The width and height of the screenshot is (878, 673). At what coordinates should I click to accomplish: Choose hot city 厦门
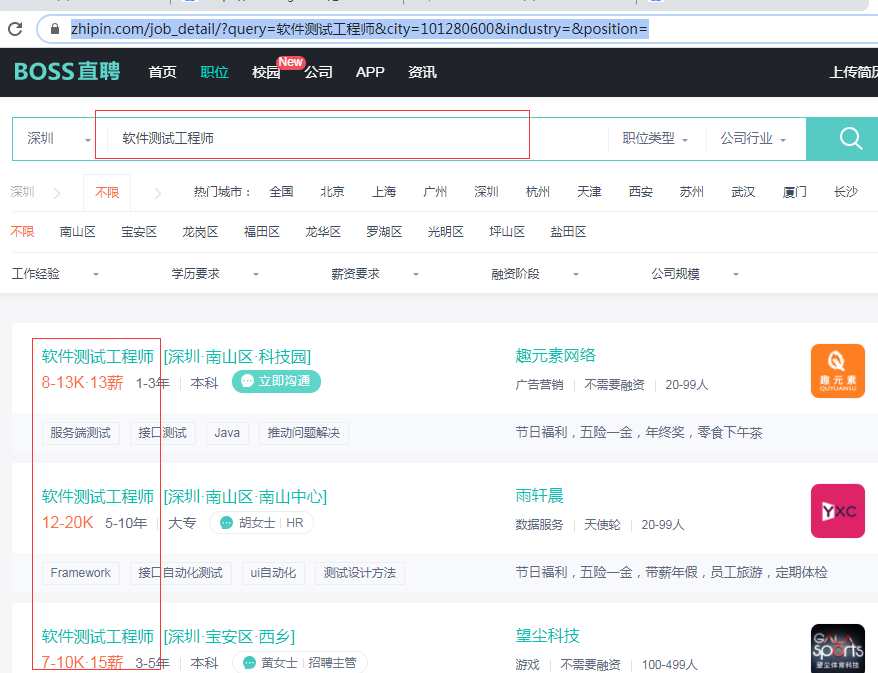click(795, 192)
